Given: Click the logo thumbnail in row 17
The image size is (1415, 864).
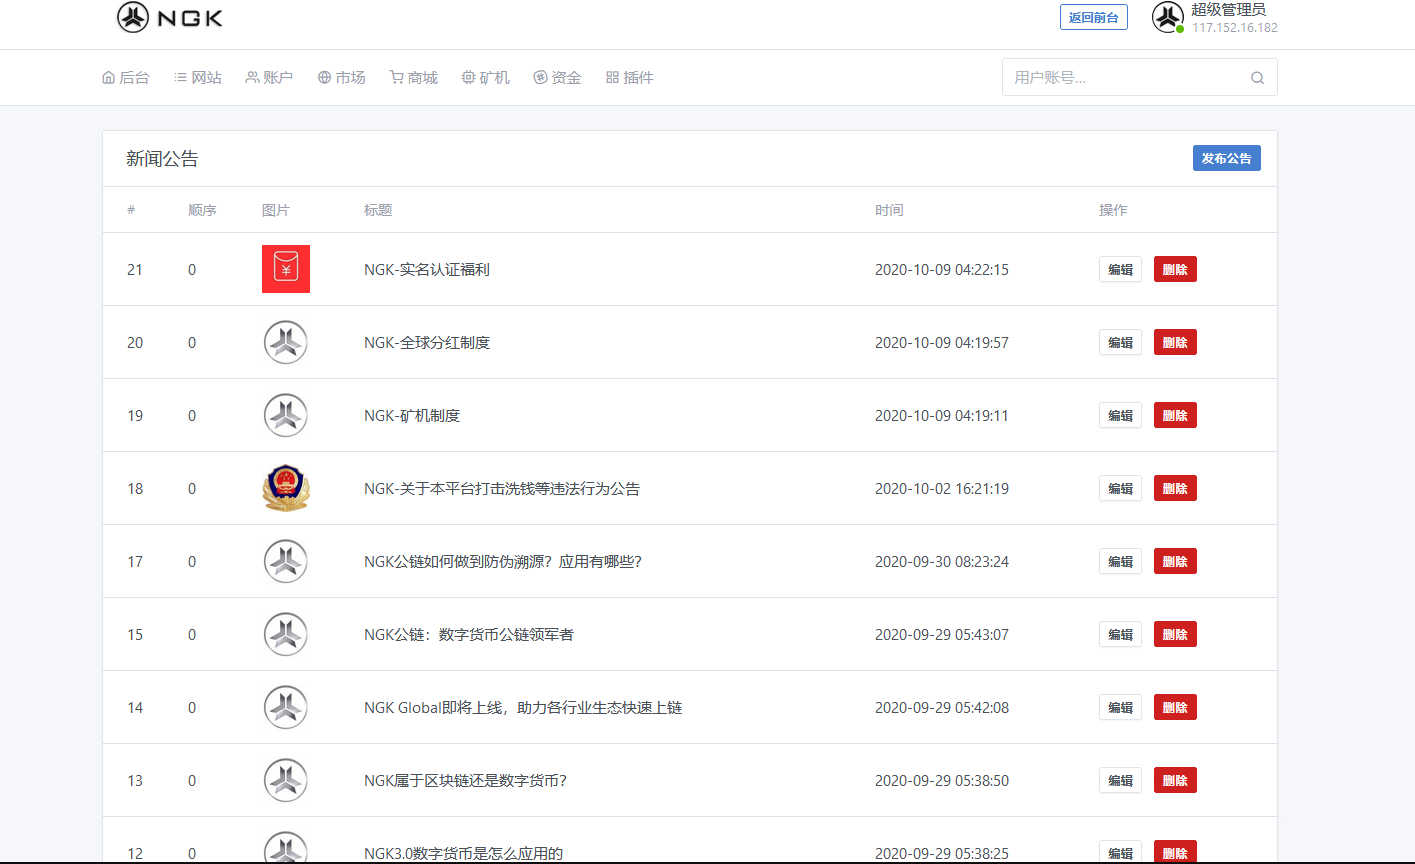Looking at the screenshot, I should click(x=286, y=561).
